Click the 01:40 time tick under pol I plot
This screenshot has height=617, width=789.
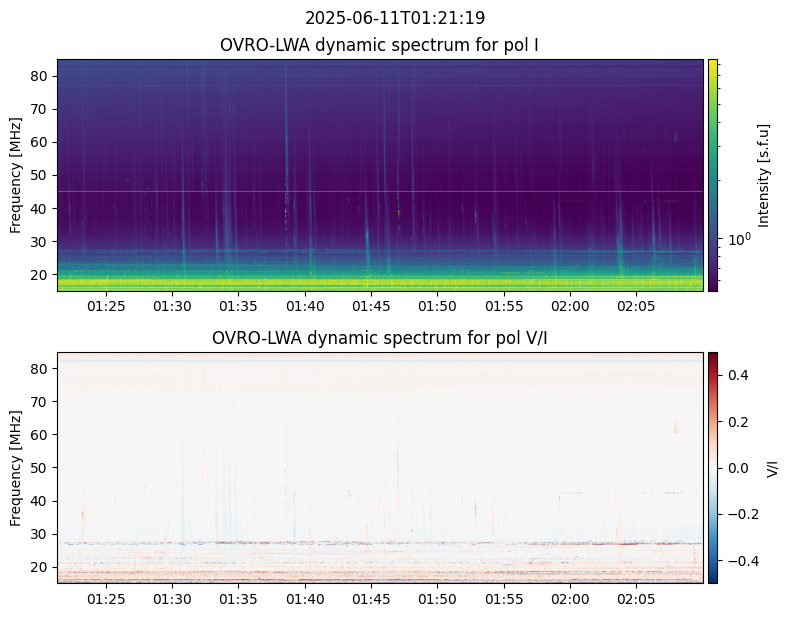[x=305, y=305]
